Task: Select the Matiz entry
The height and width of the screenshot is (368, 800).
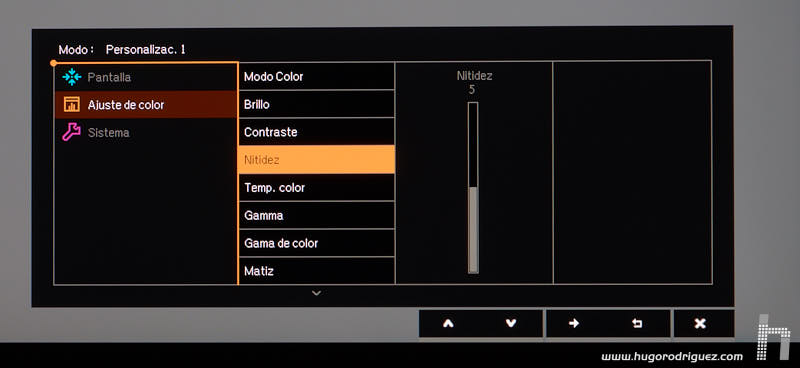Action: click(x=316, y=271)
